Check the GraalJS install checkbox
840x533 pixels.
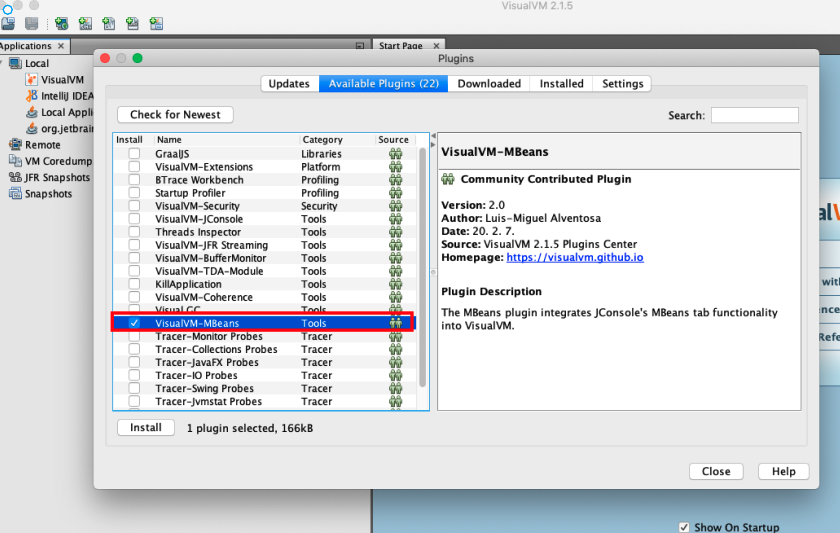(134, 154)
